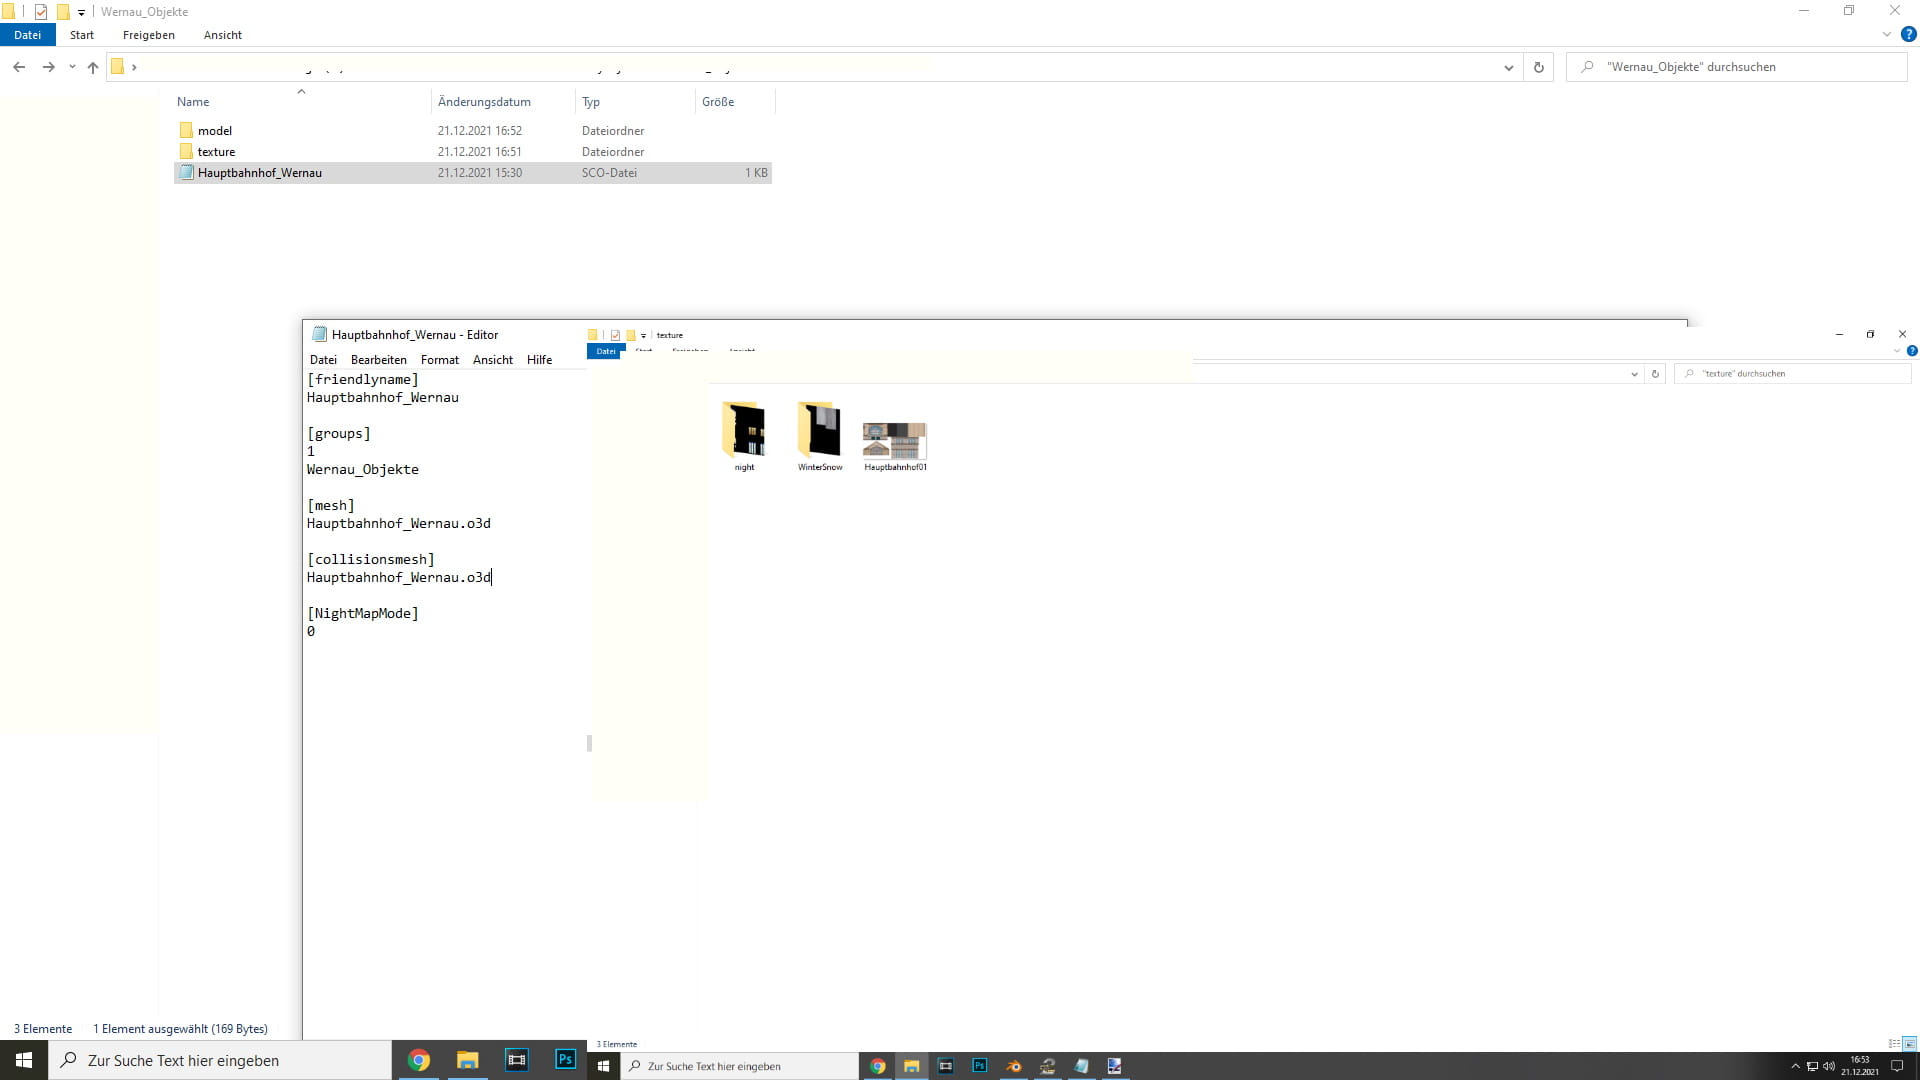Toggle the properties checkbox in the title bar
Screen dimensions: 1920x1080
41,12
